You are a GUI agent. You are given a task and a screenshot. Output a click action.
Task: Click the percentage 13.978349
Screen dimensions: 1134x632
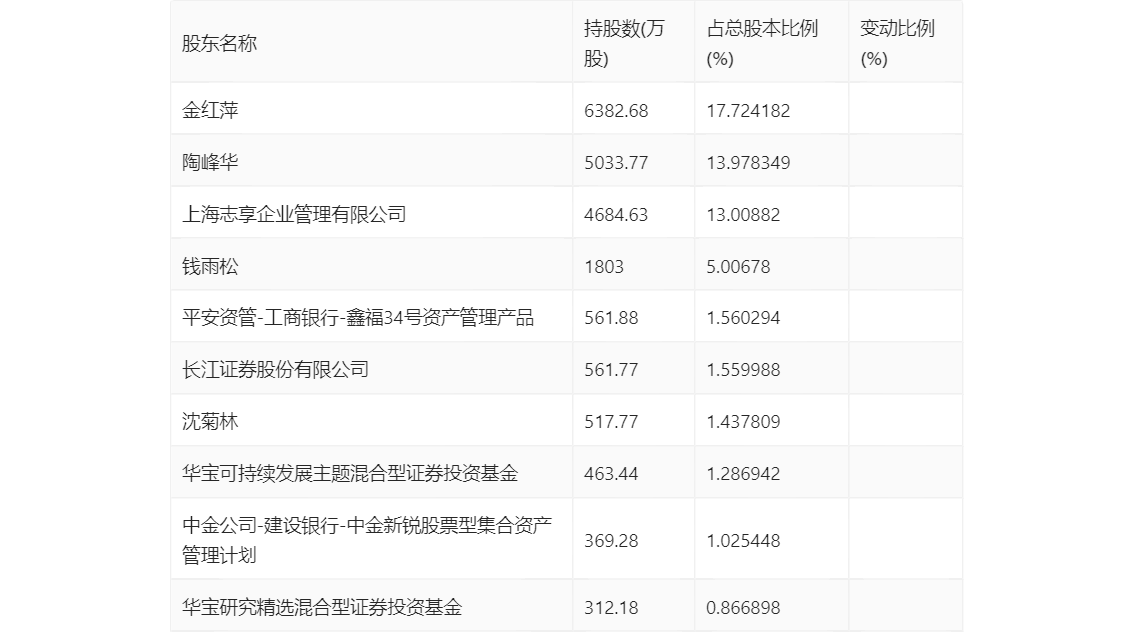point(749,163)
